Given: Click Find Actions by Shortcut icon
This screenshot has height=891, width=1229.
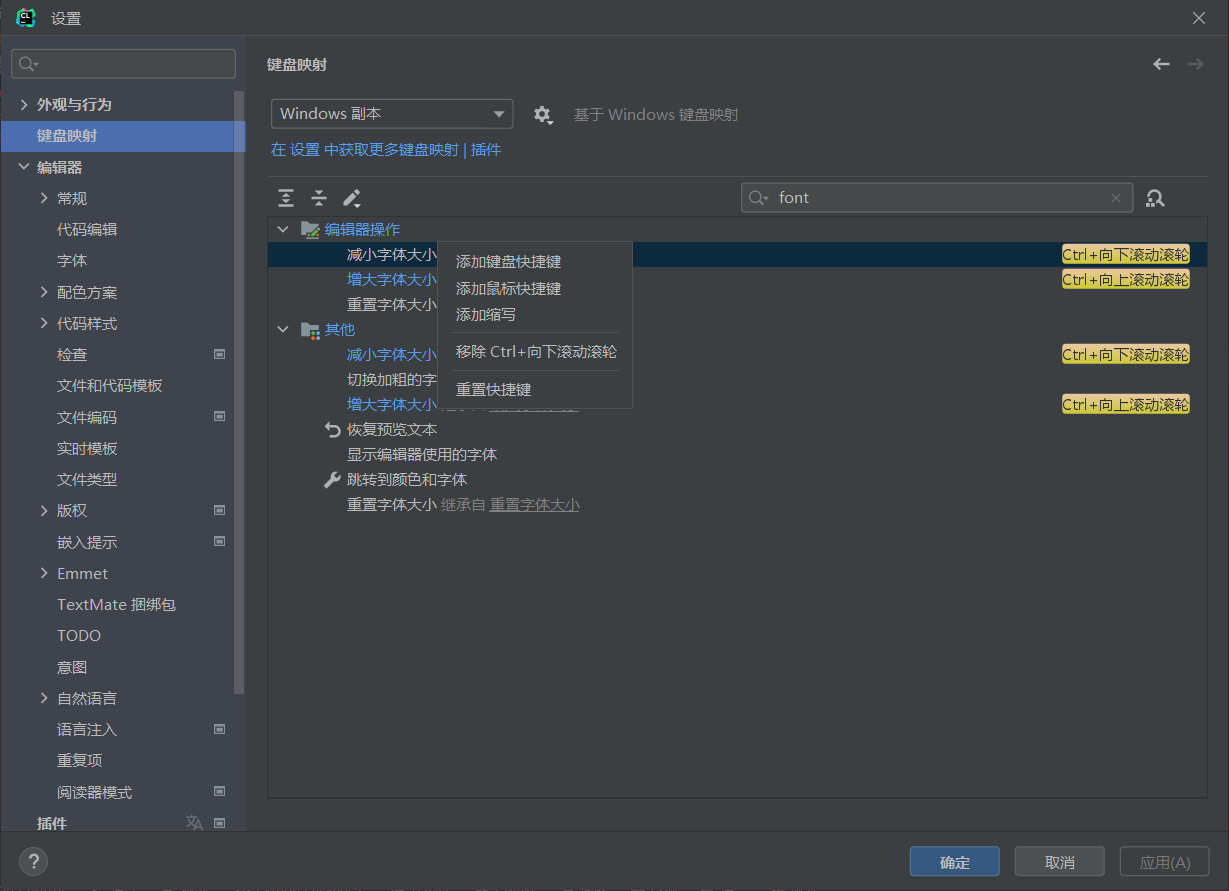Looking at the screenshot, I should 1155,198.
